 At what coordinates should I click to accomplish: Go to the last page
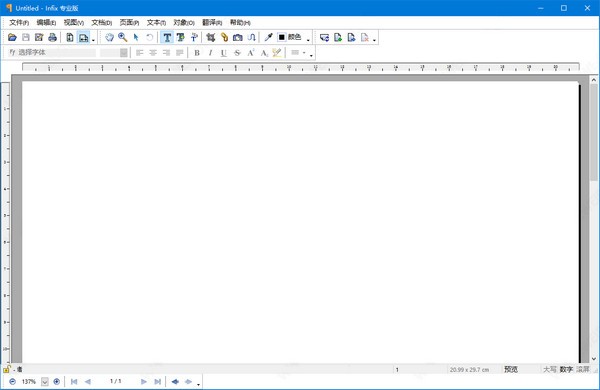(157, 382)
